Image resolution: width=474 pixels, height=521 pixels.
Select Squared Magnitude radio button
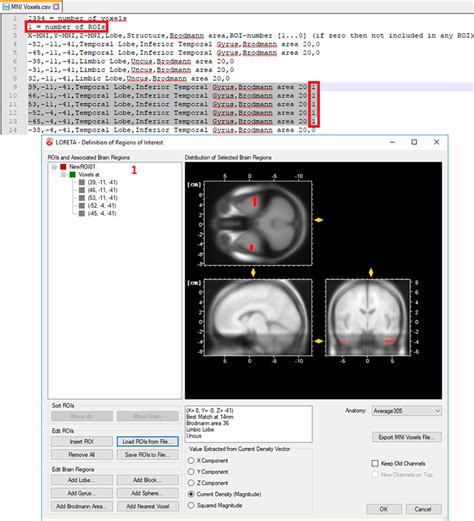191,505
